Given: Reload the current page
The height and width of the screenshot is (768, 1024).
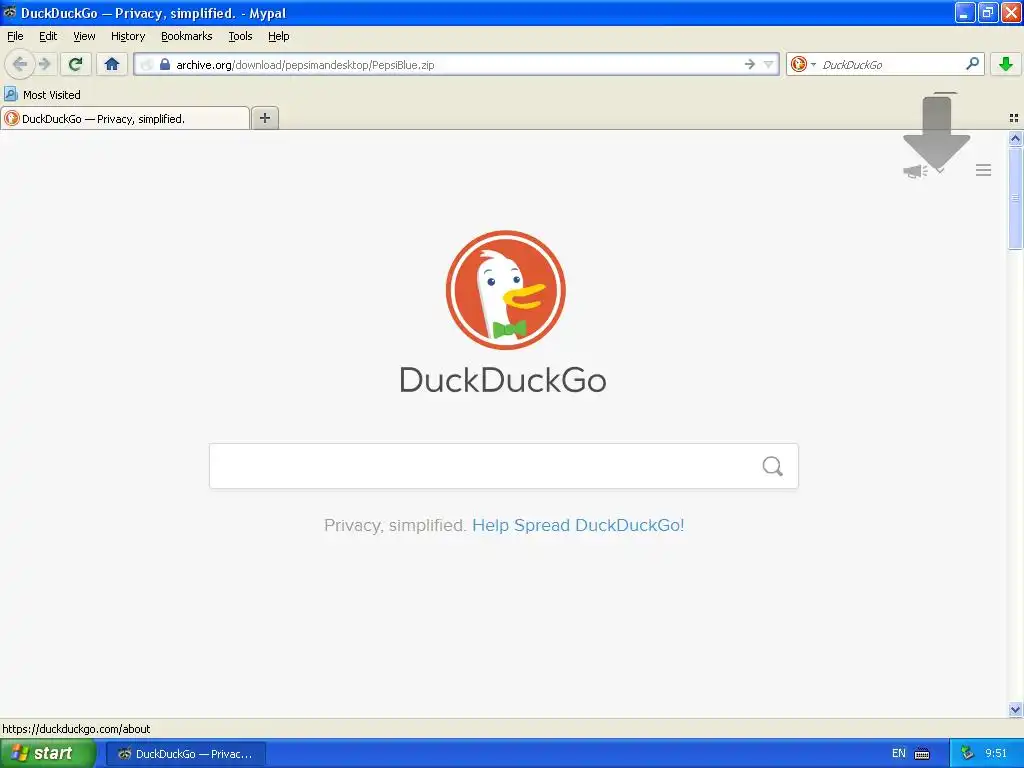Looking at the screenshot, I should coord(75,64).
